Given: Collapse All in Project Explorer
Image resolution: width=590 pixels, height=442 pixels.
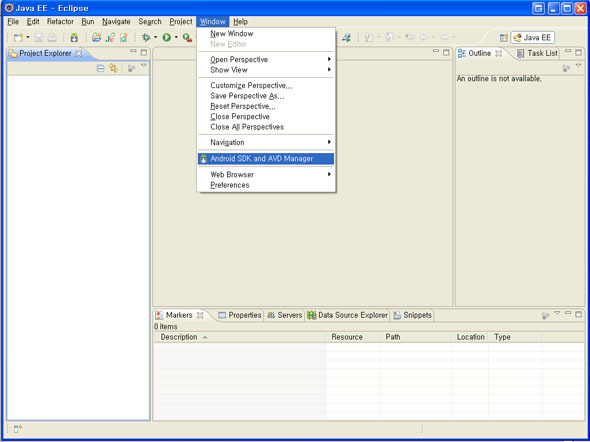Looking at the screenshot, I should pos(100,68).
